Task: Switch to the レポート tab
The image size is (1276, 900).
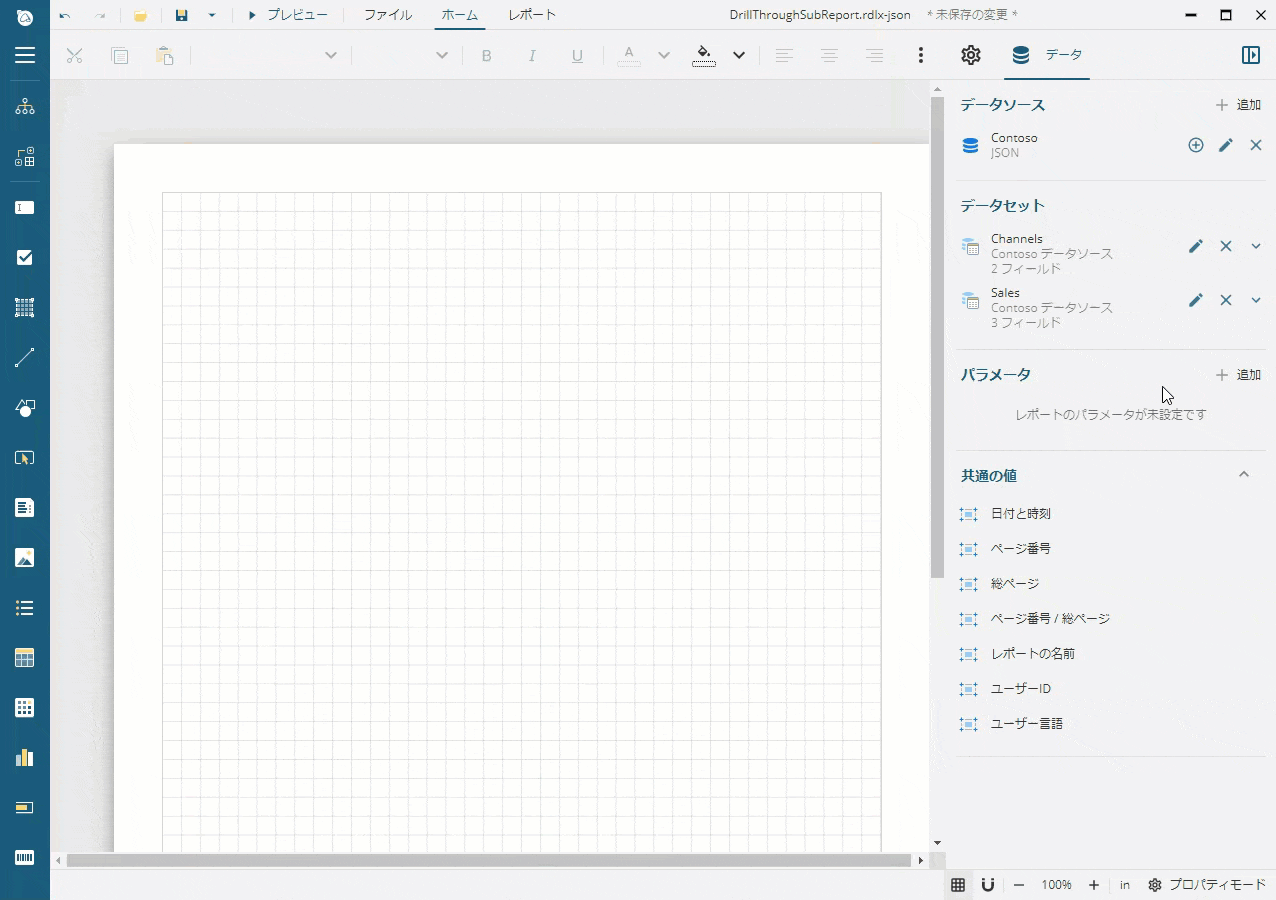Action: point(532,15)
